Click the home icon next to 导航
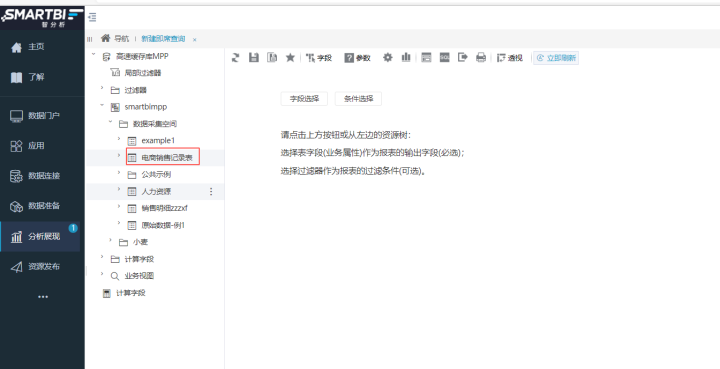720x369 pixels. point(106,38)
